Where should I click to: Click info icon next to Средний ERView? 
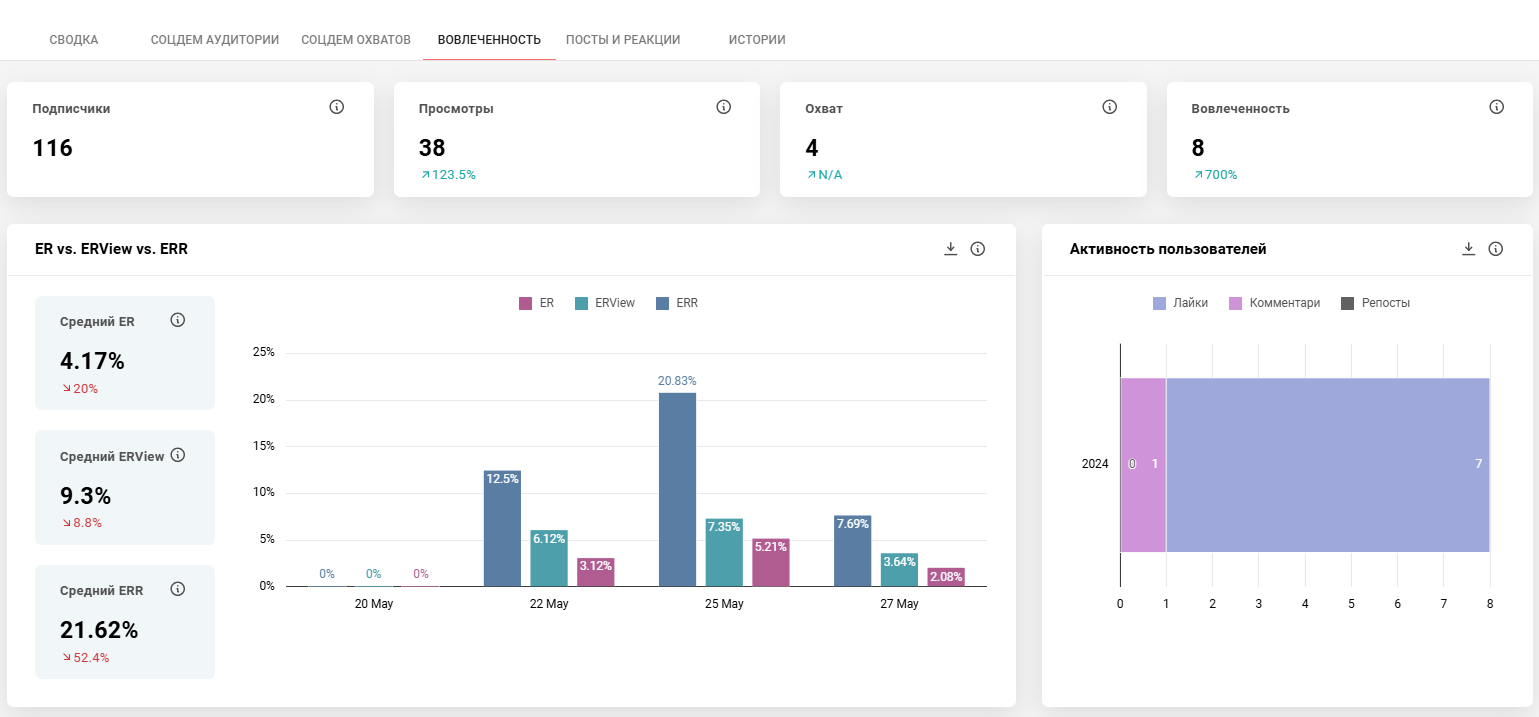[x=178, y=455]
